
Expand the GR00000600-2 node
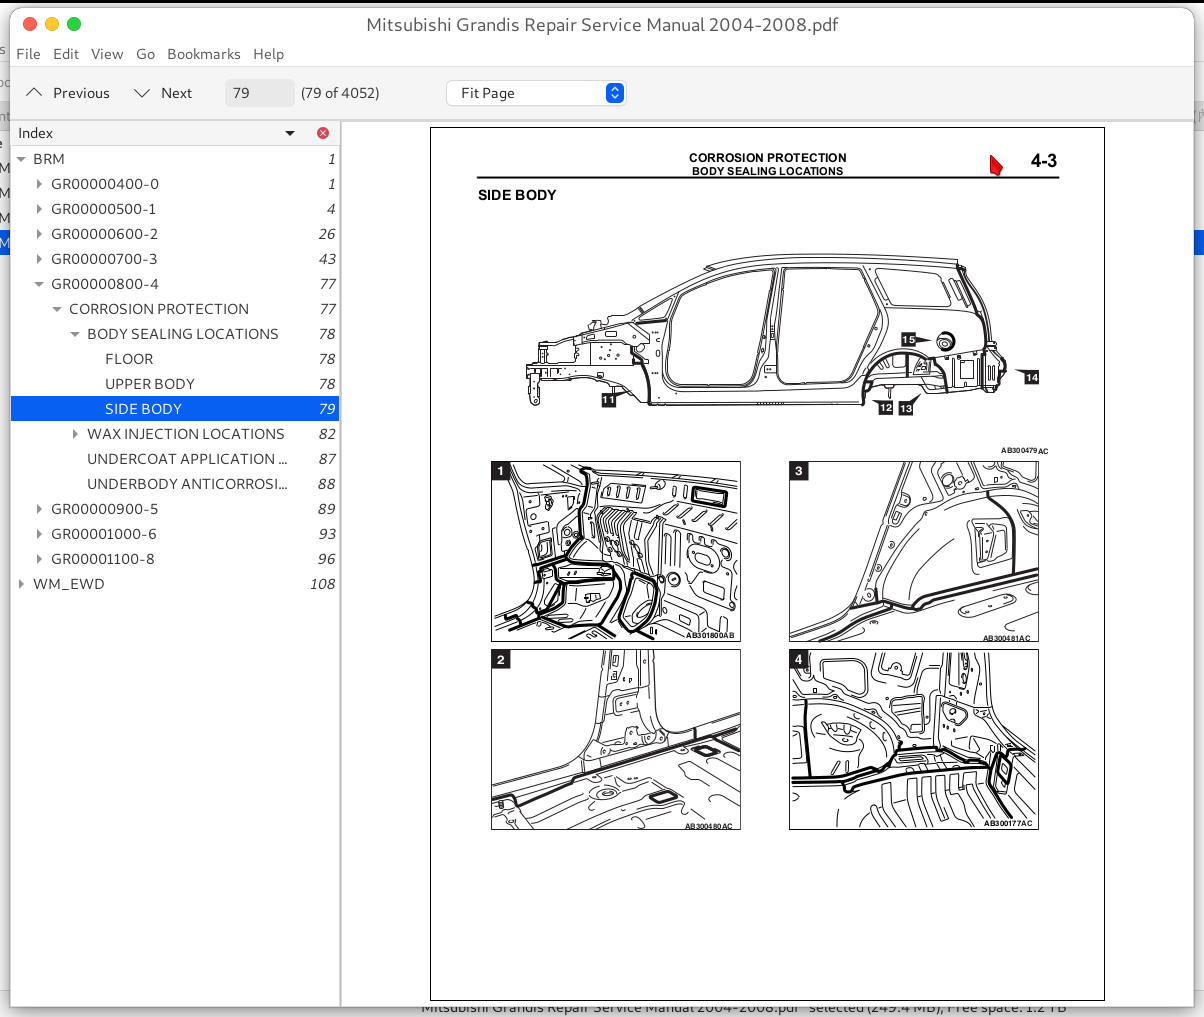point(39,234)
